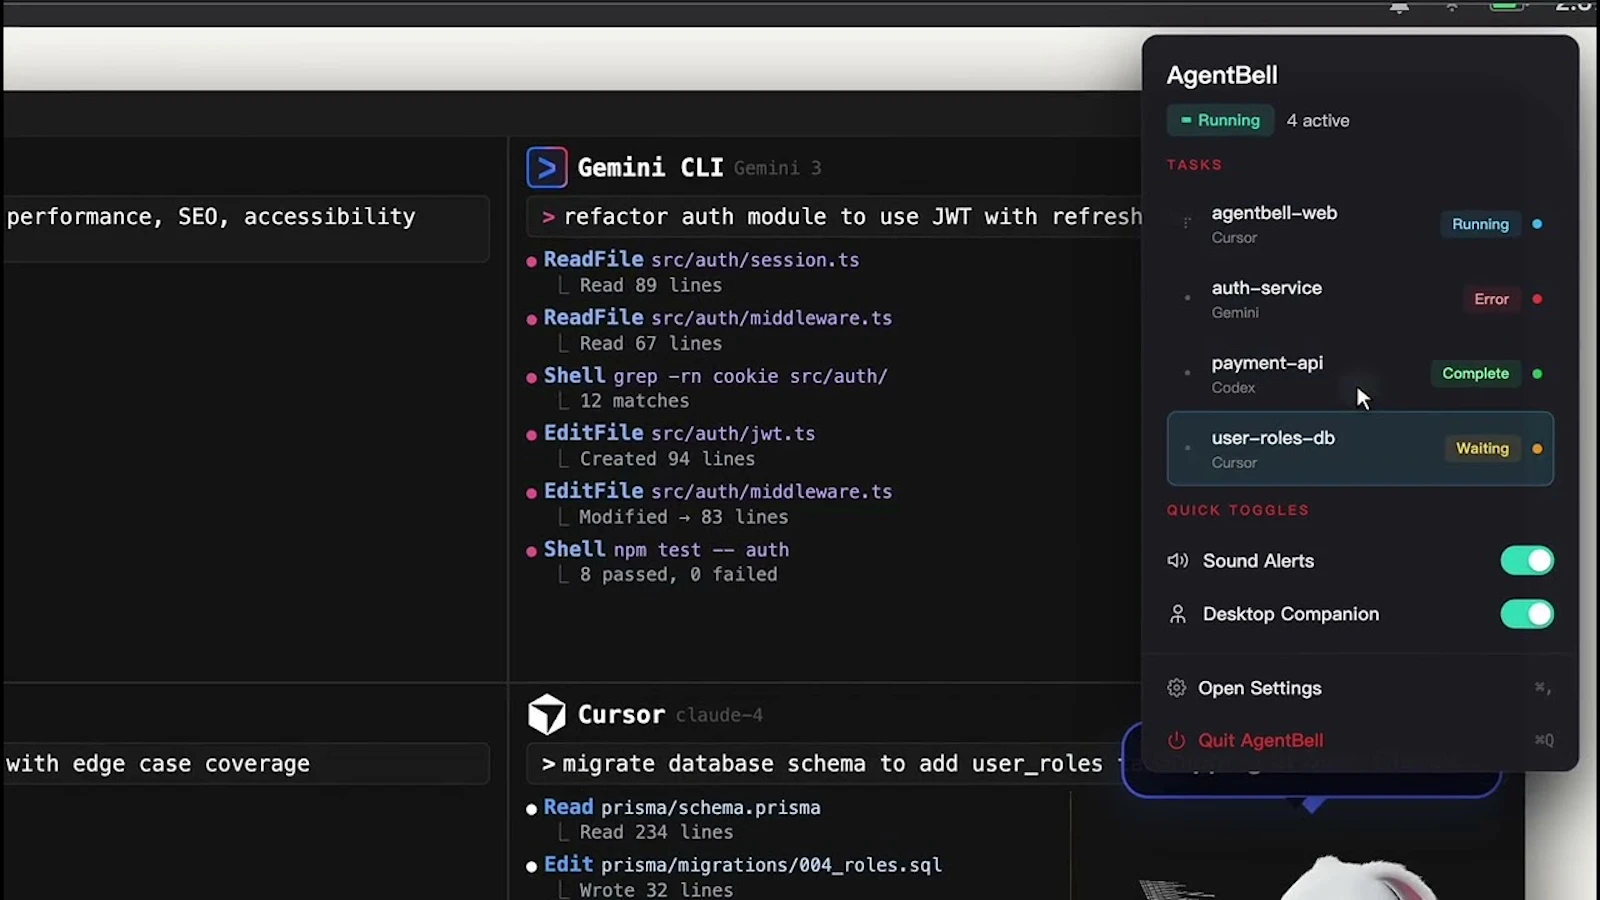
Task: Click the battery icon in the menu bar
Action: click(x=1509, y=6)
